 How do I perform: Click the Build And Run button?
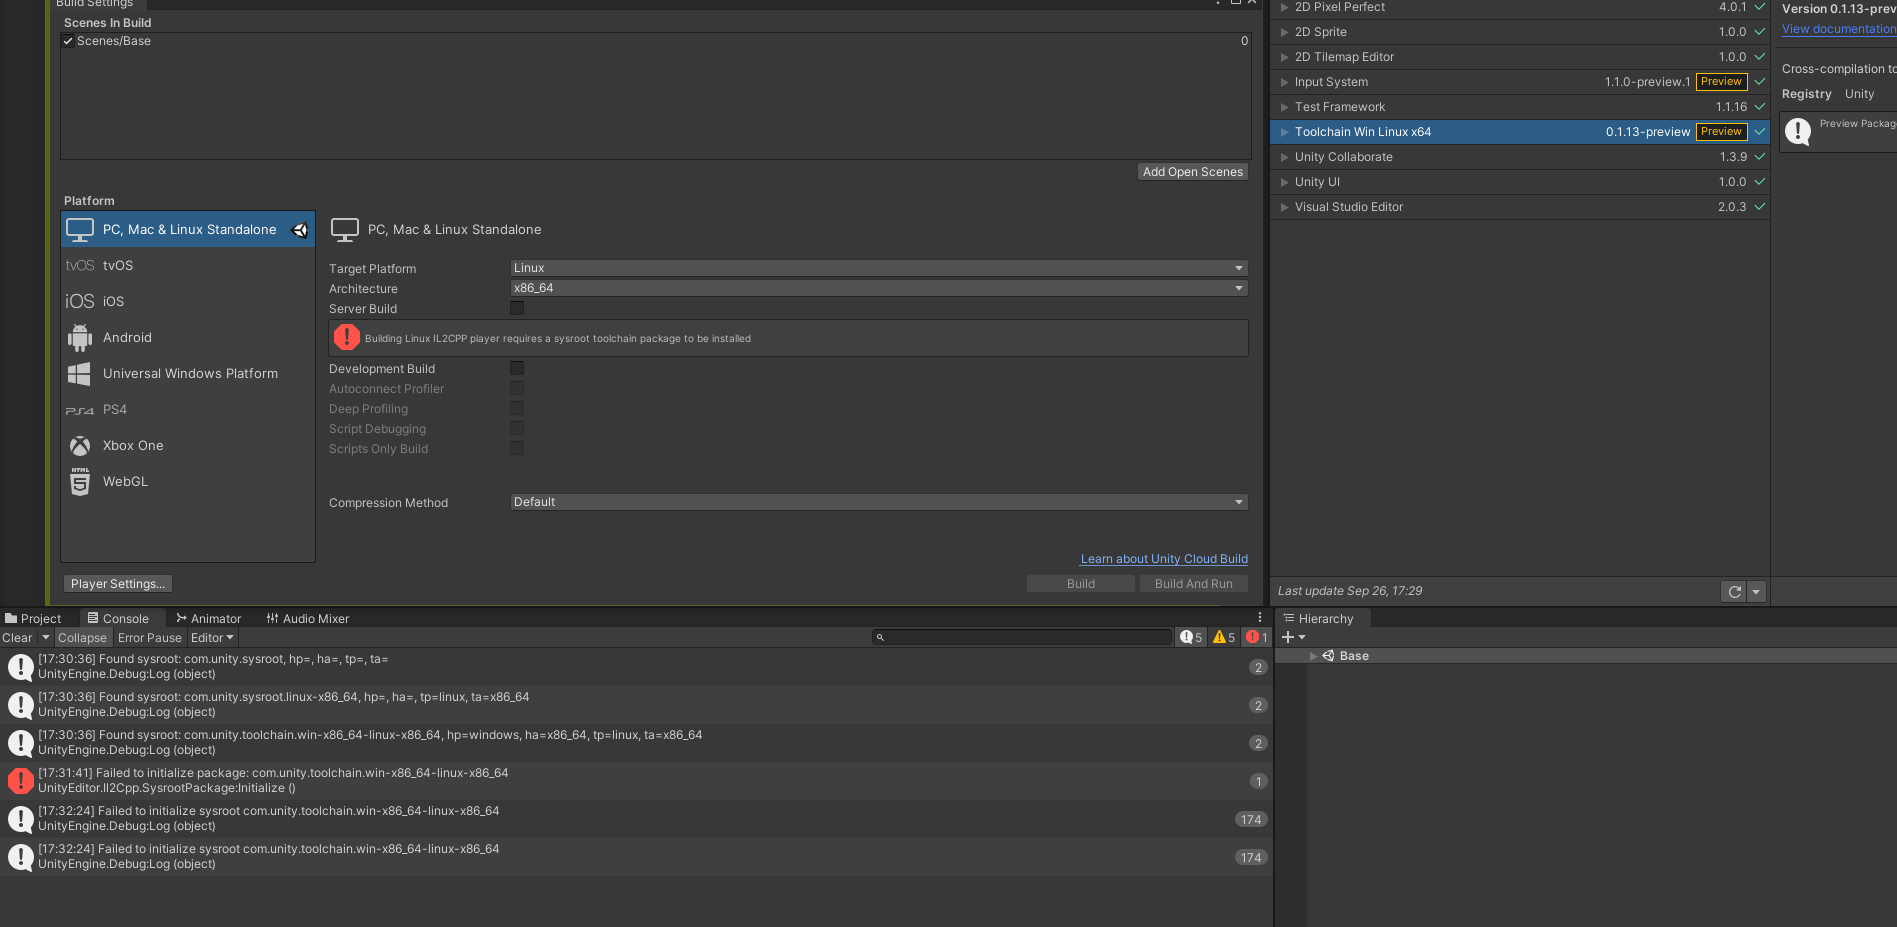click(x=1193, y=583)
